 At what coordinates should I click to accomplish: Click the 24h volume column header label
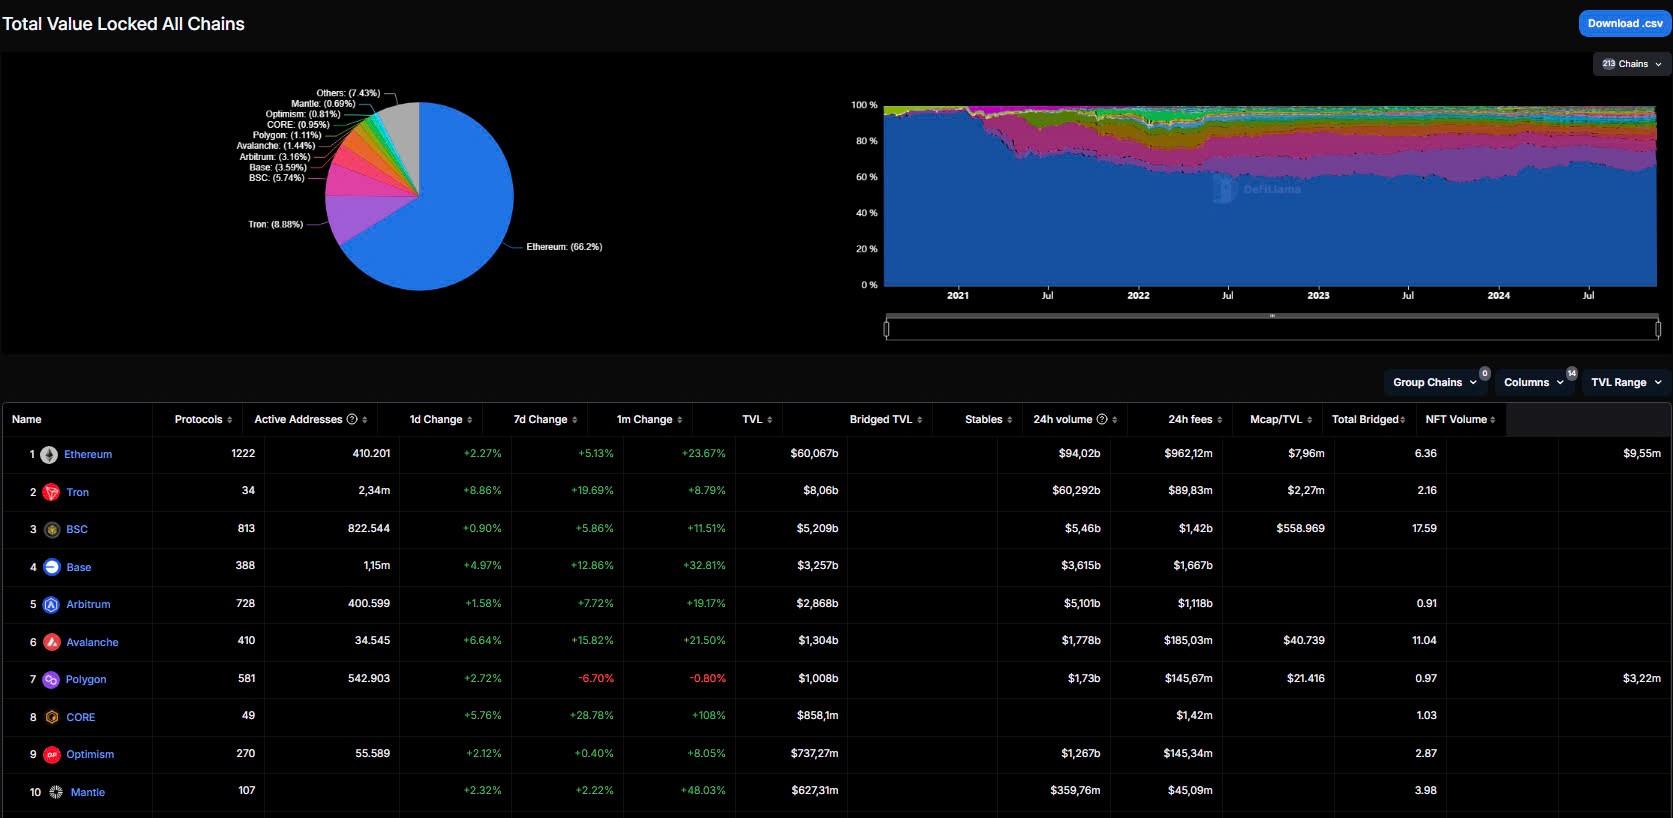click(1063, 419)
